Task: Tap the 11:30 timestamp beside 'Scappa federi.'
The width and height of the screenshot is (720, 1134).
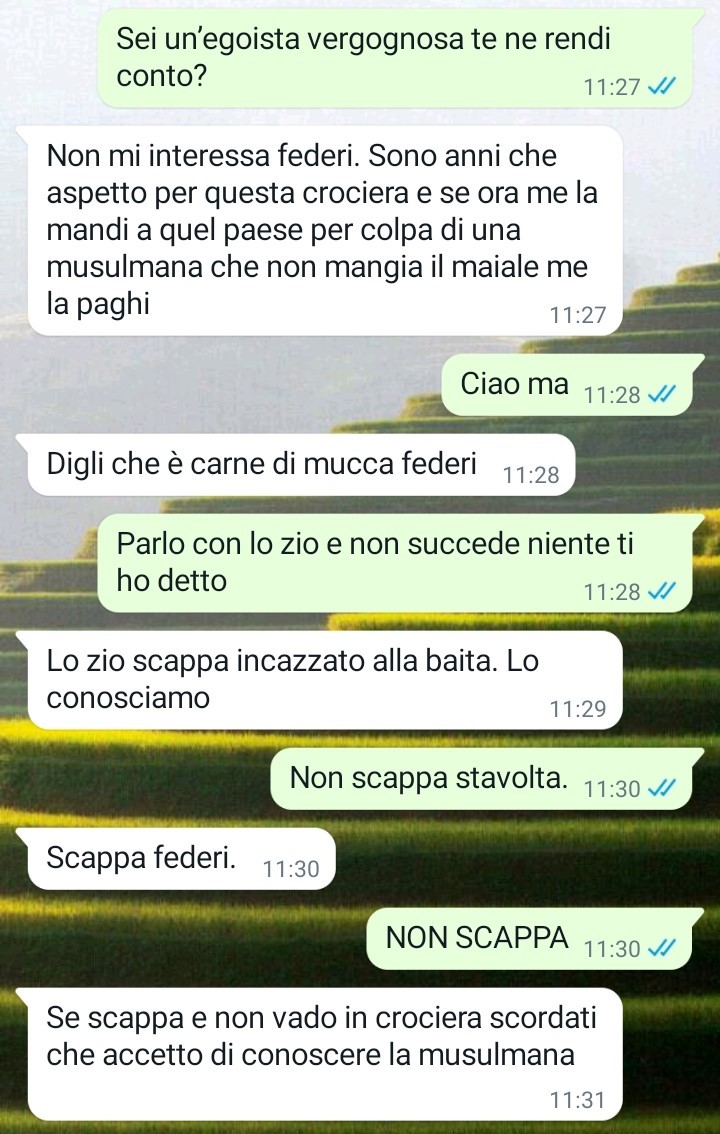Action: 291,869
